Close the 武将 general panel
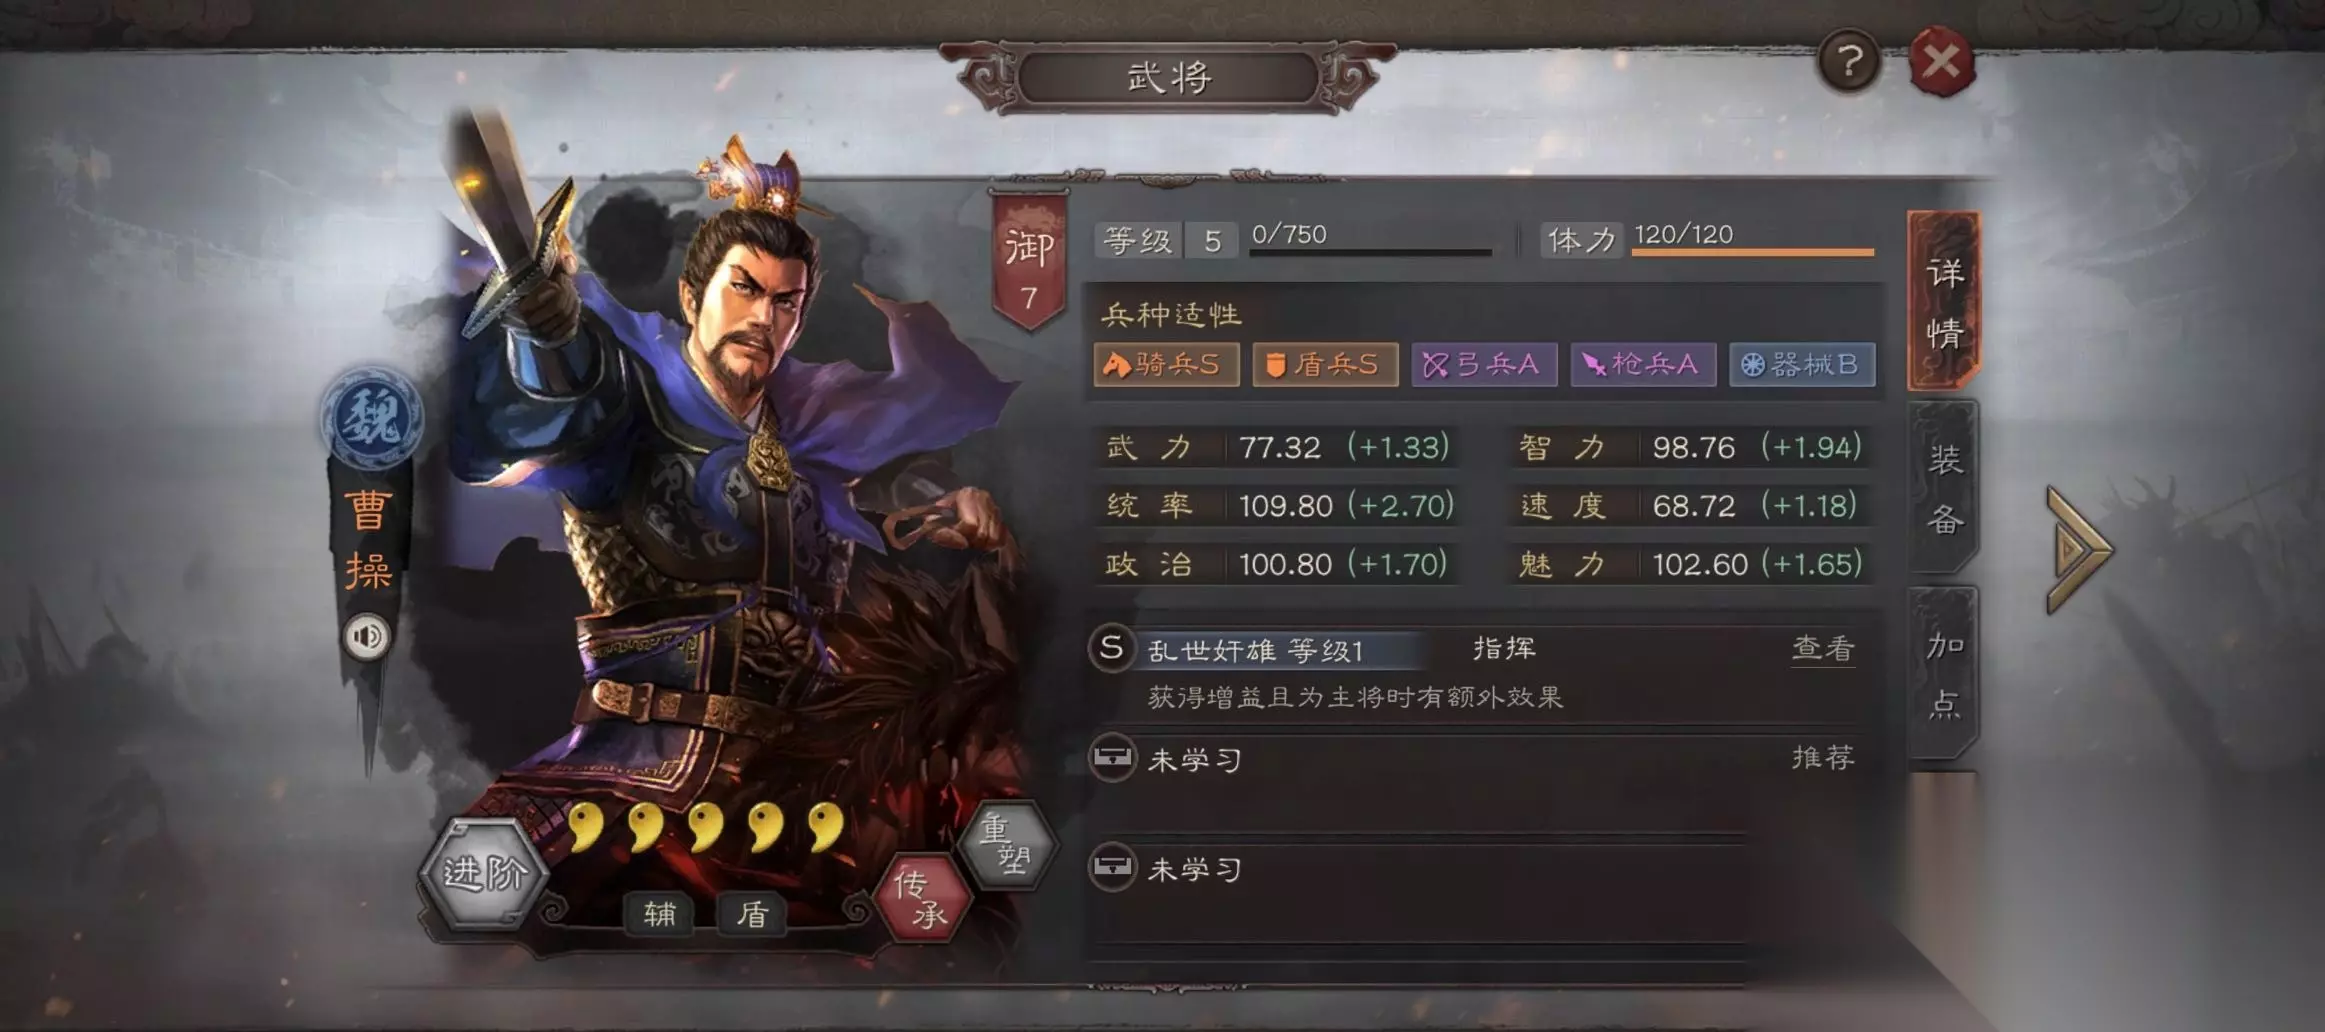 pyautogui.click(x=1941, y=62)
